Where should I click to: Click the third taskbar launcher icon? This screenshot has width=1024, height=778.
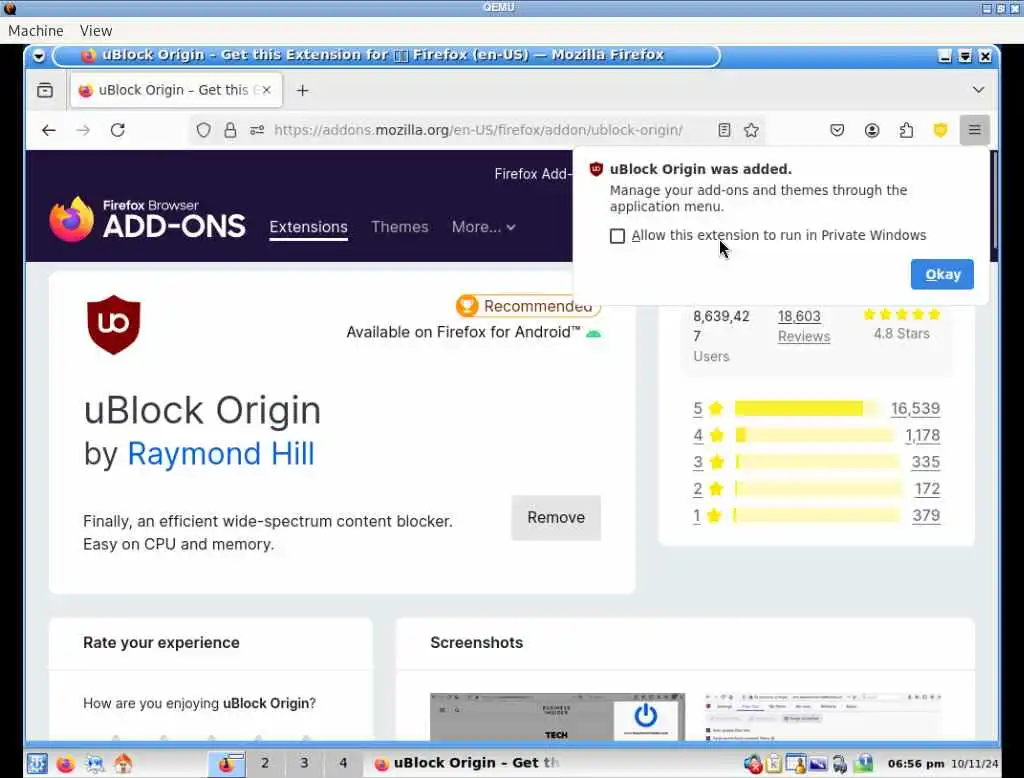coord(94,763)
